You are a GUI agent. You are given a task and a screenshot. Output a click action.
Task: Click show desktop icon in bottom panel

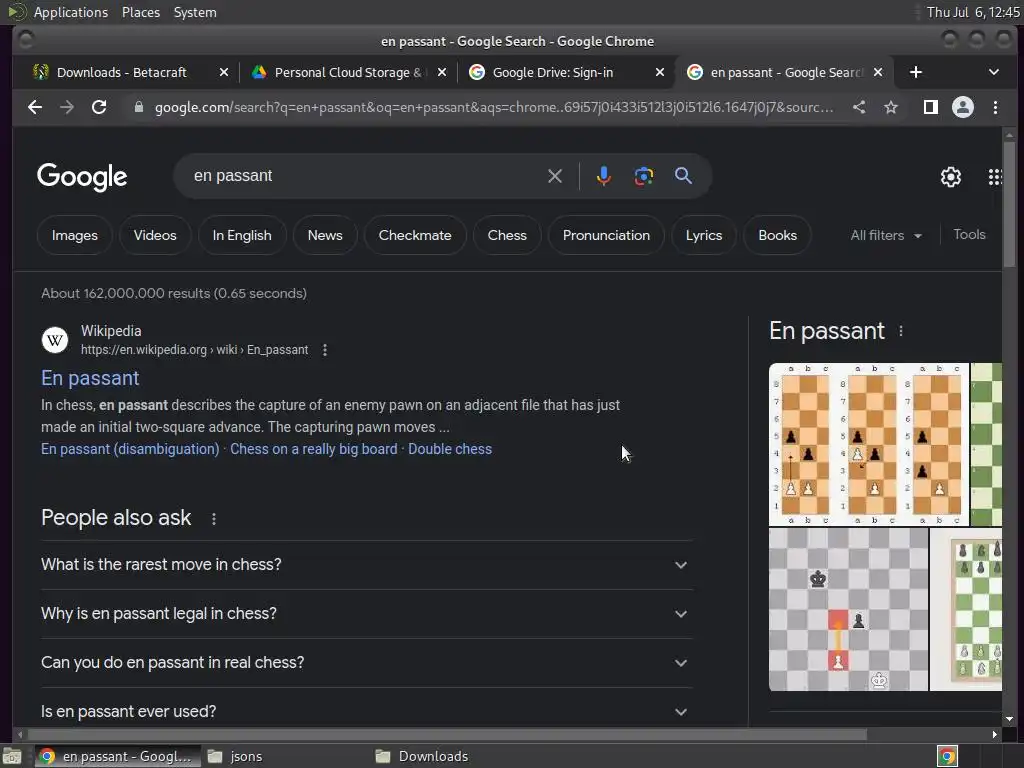pos(12,756)
